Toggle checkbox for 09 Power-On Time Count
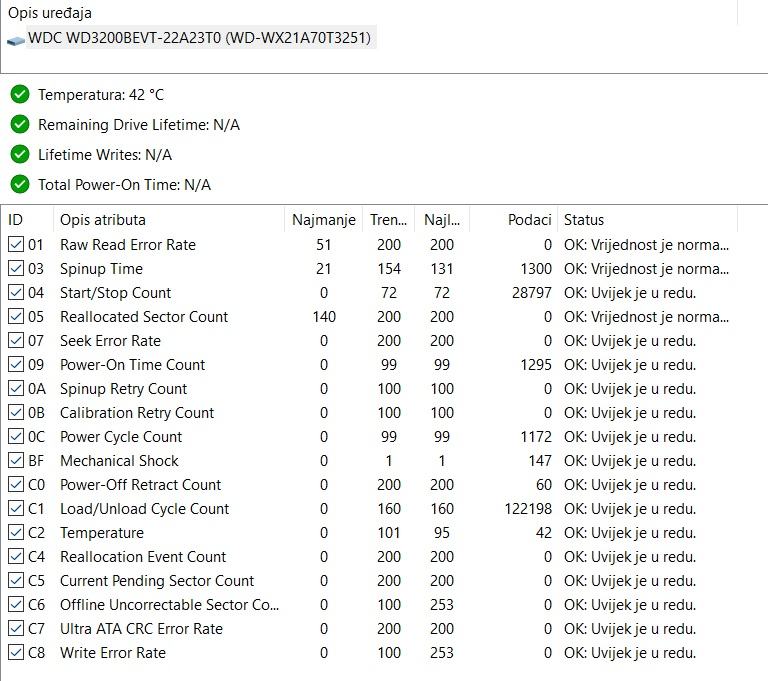Image resolution: width=768 pixels, height=681 pixels. pos(16,364)
